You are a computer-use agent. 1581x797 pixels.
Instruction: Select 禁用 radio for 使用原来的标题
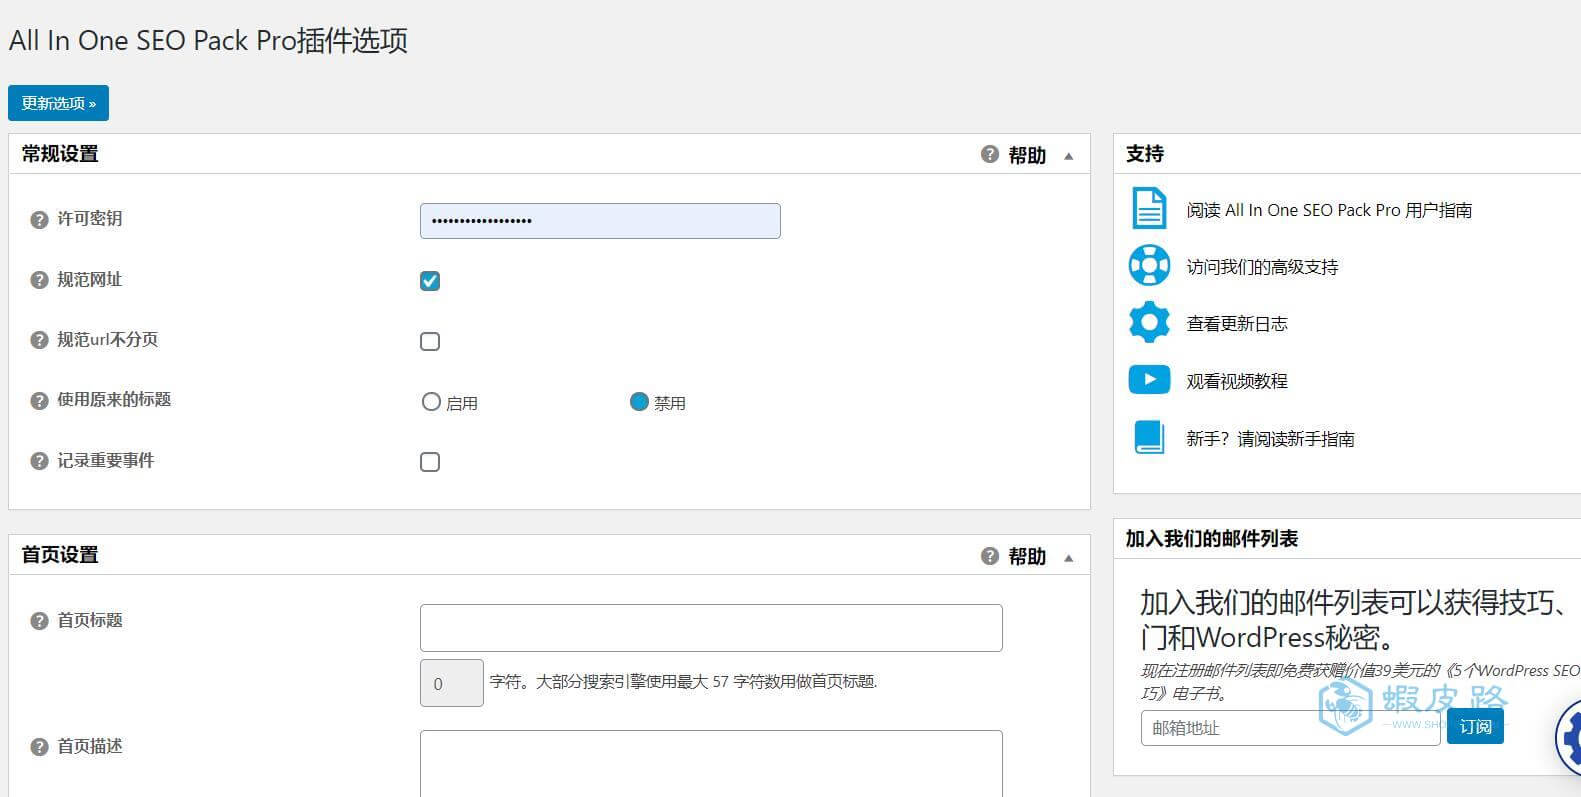pos(639,402)
